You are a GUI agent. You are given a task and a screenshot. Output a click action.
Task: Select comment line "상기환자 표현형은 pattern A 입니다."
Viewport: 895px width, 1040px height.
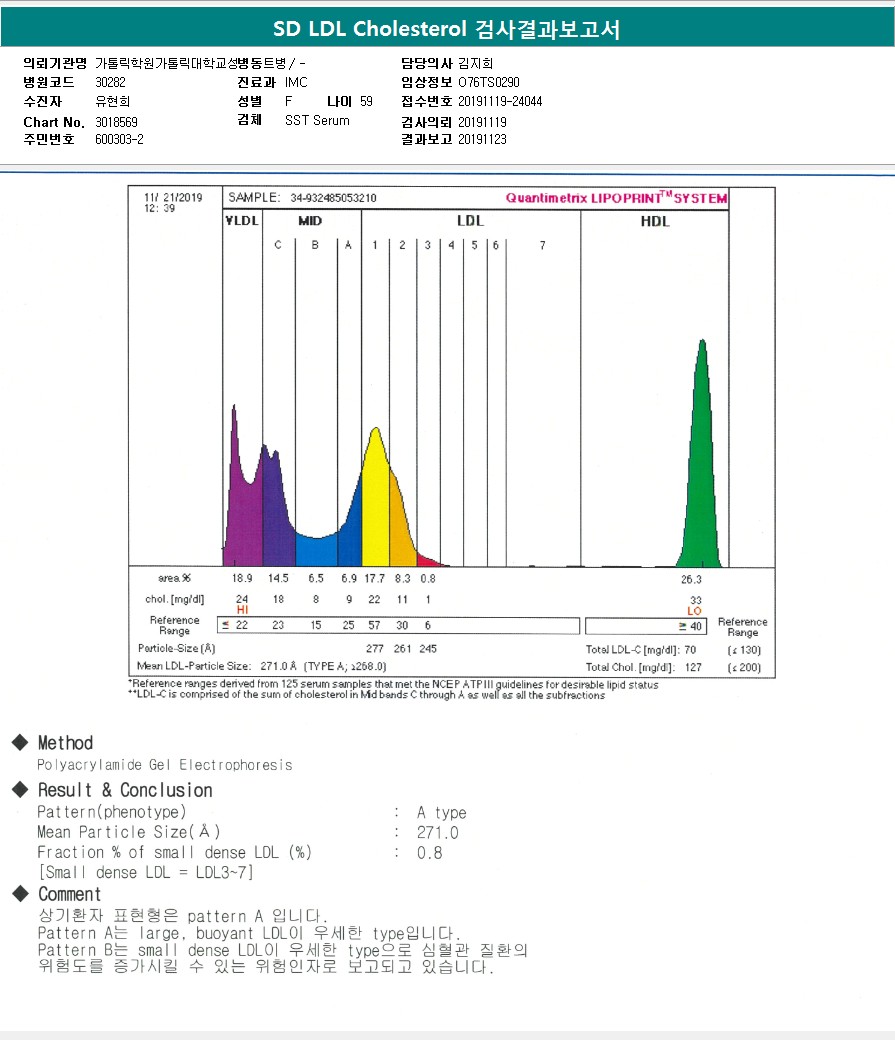coord(182,916)
